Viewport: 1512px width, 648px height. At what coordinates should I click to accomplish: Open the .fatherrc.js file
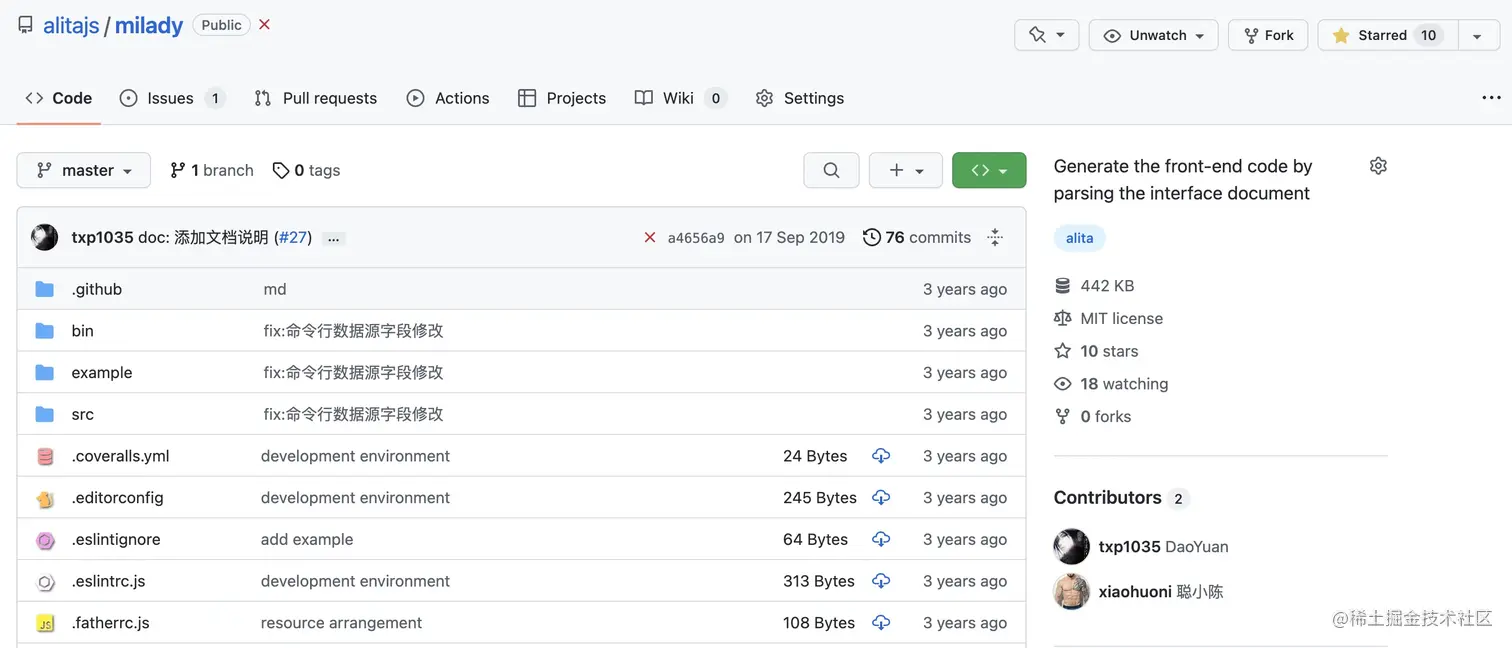(x=110, y=622)
